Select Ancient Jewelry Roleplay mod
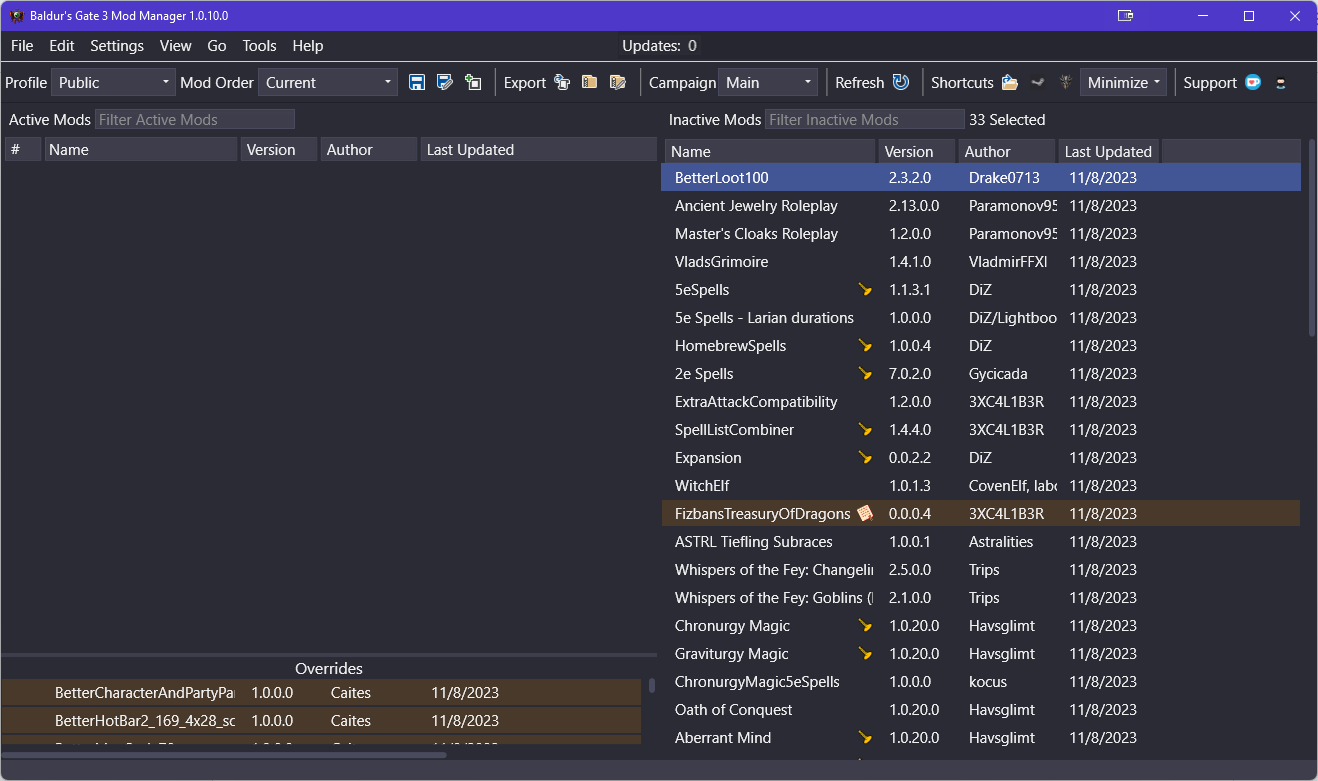The width and height of the screenshot is (1318, 781). point(981,206)
